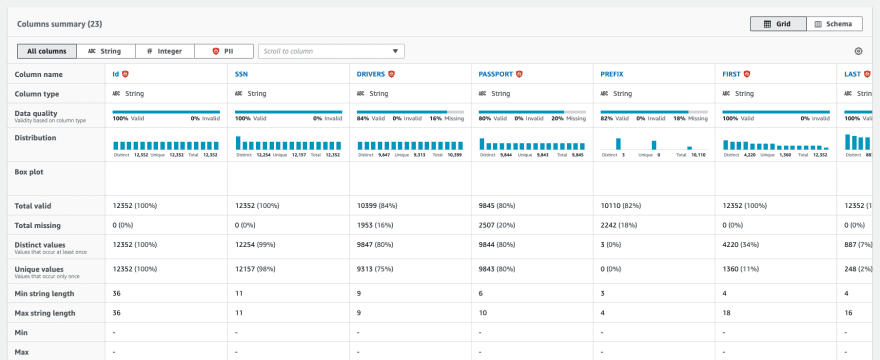Screen dimensions: 880x360
Task: Click the PII shield icon next to Id
Action: point(126,74)
